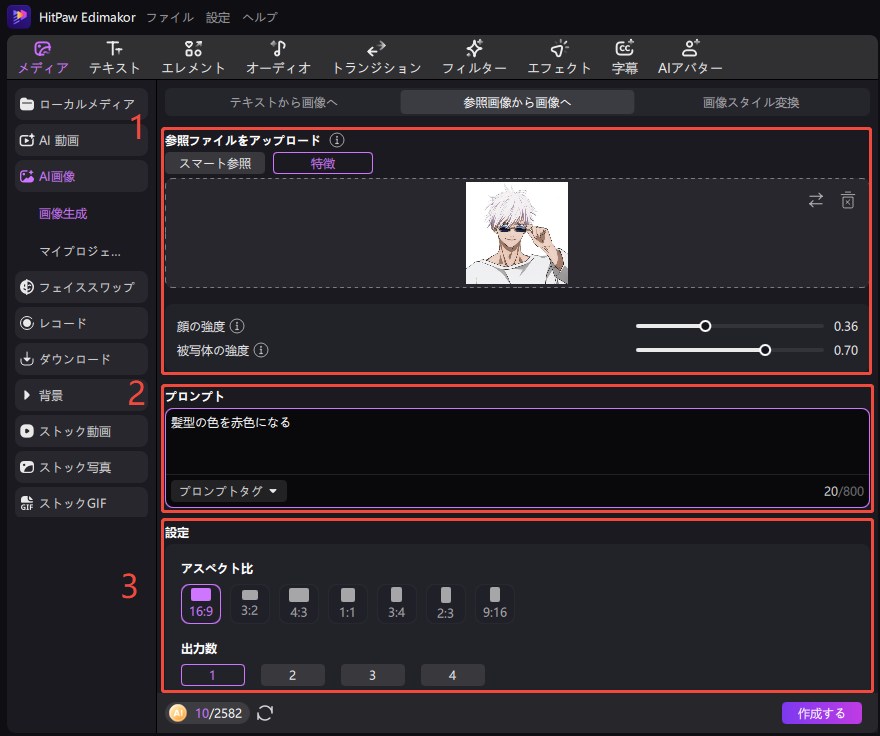
Task: Click info icon next to 被写体の強度
Action: coord(261,350)
